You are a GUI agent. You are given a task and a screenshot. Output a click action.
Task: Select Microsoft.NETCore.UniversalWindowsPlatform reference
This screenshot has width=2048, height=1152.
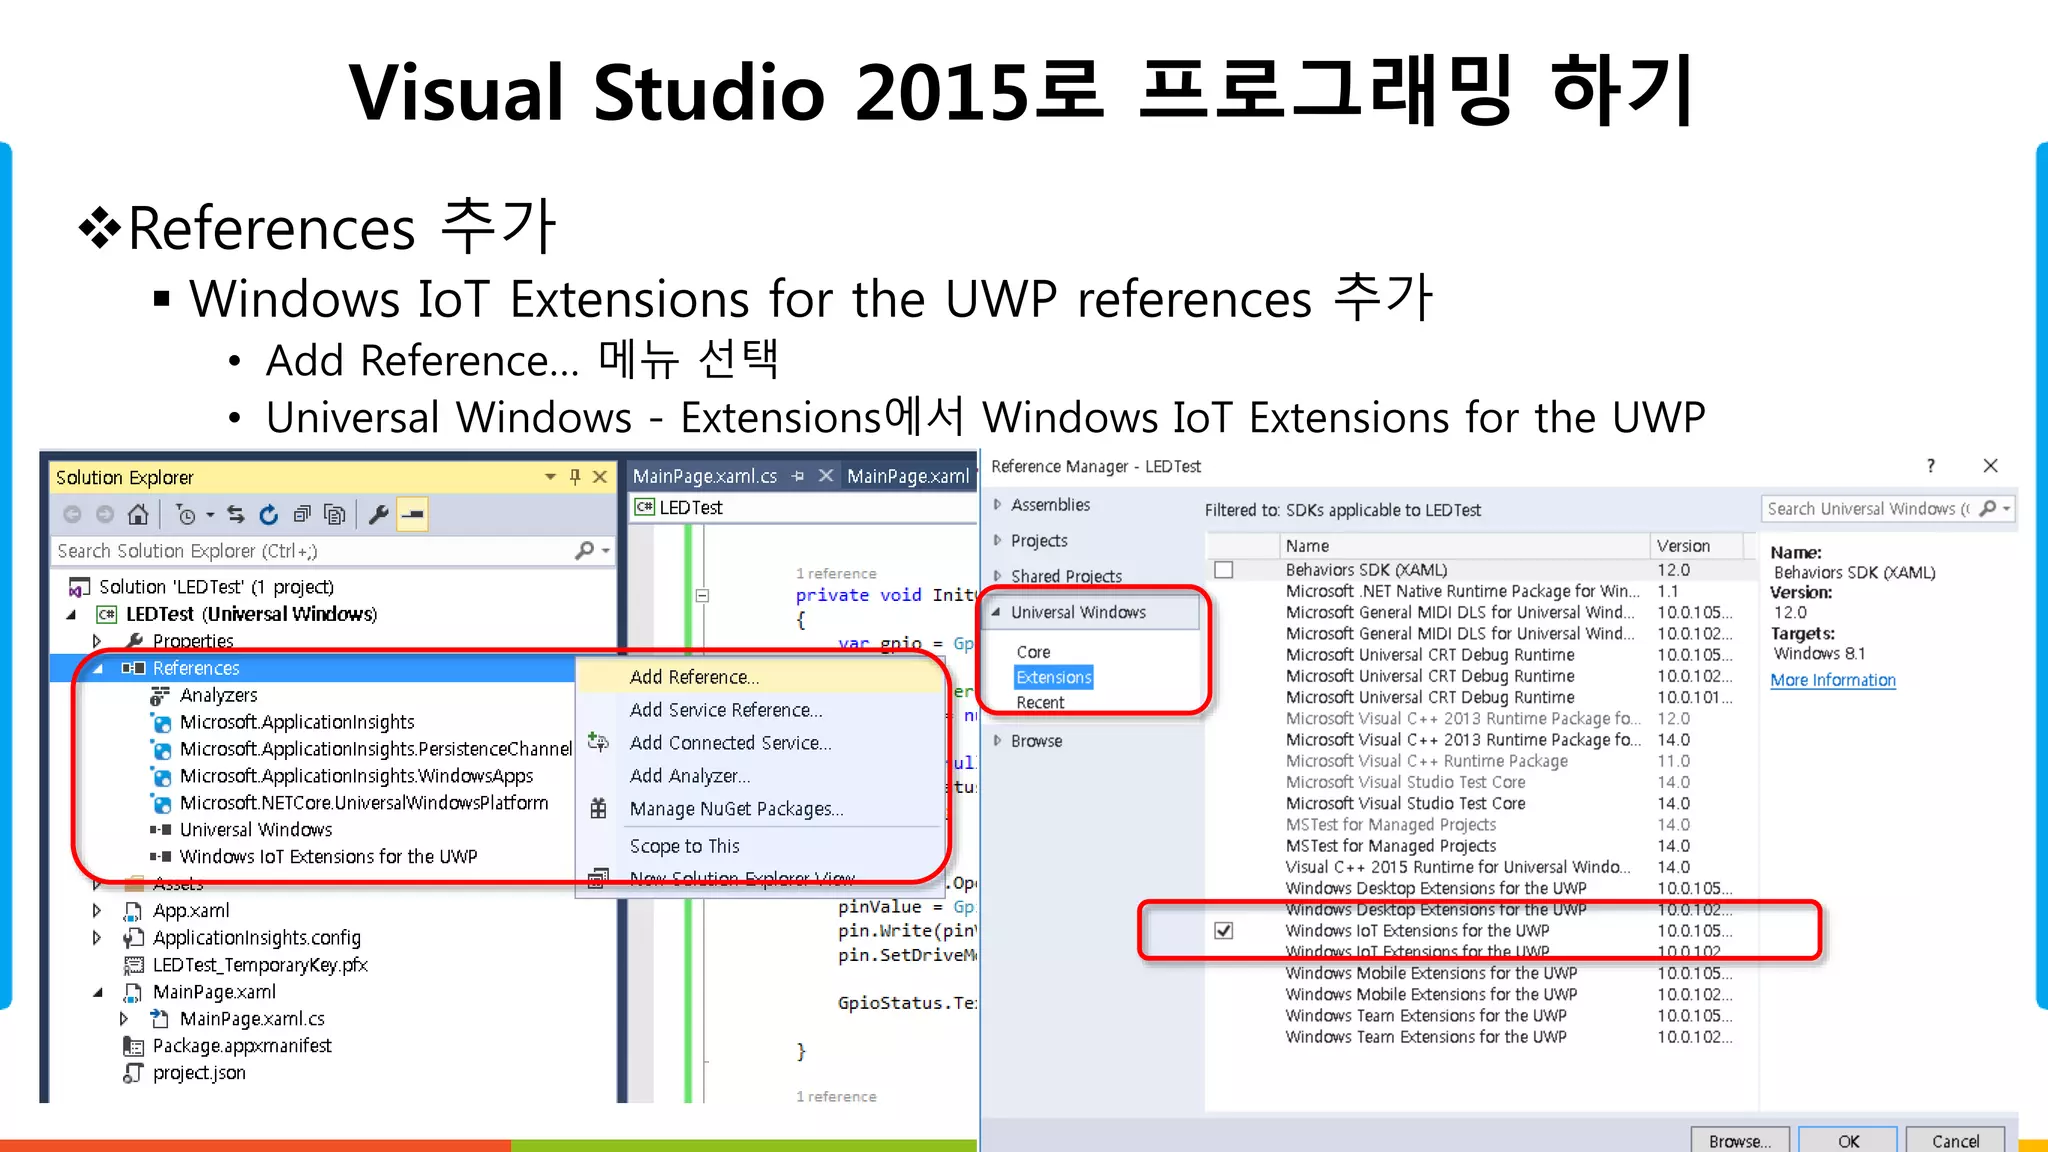point(364,803)
